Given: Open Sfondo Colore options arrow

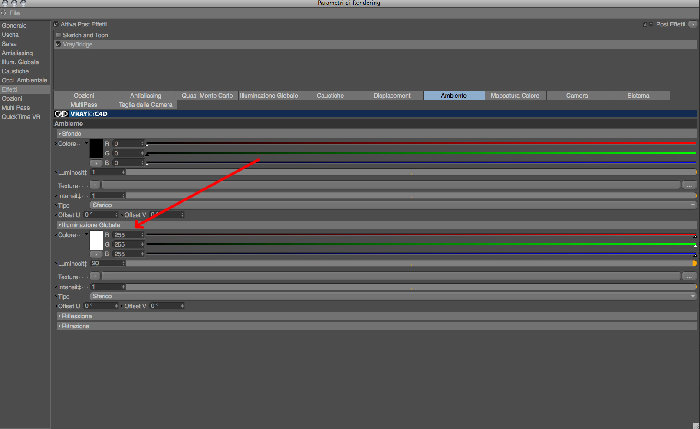Looking at the screenshot, I should (87, 143).
